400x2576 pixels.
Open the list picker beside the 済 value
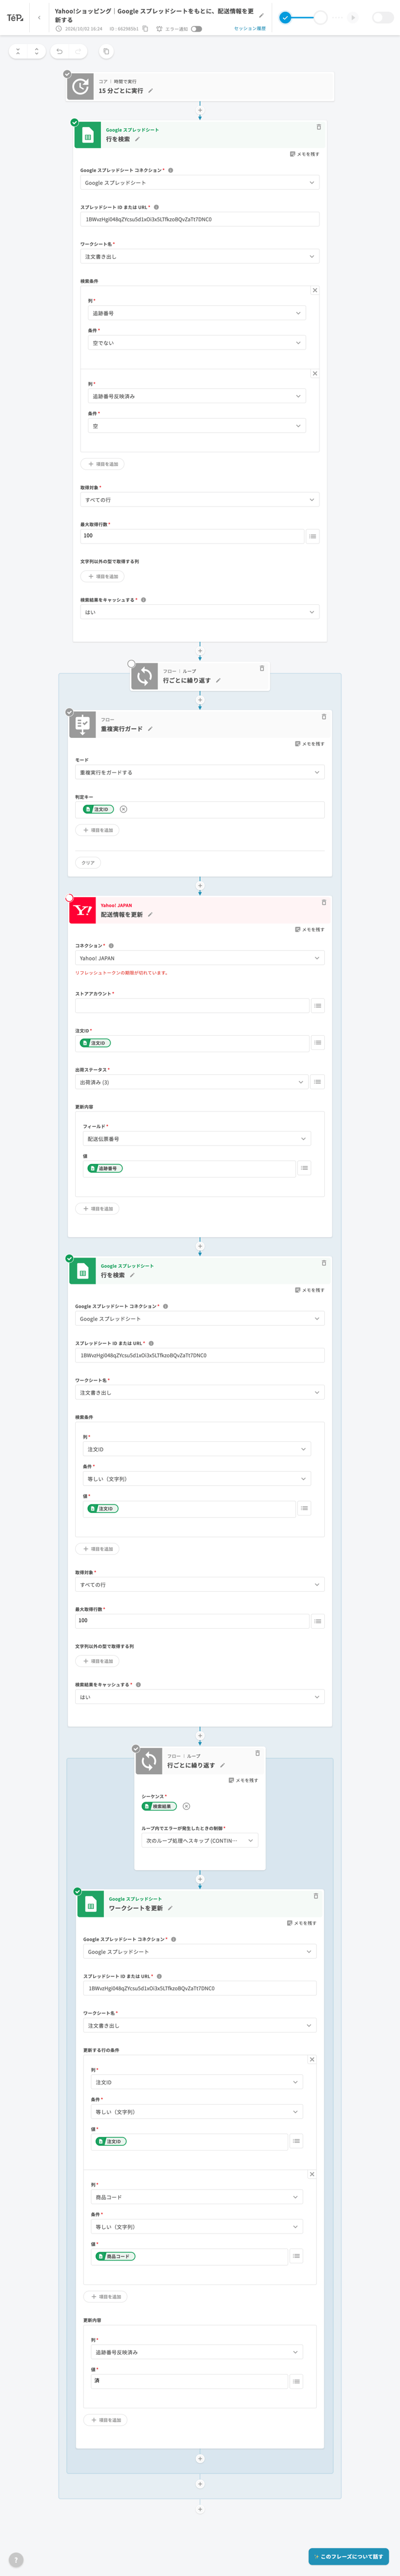click(296, 2381)
